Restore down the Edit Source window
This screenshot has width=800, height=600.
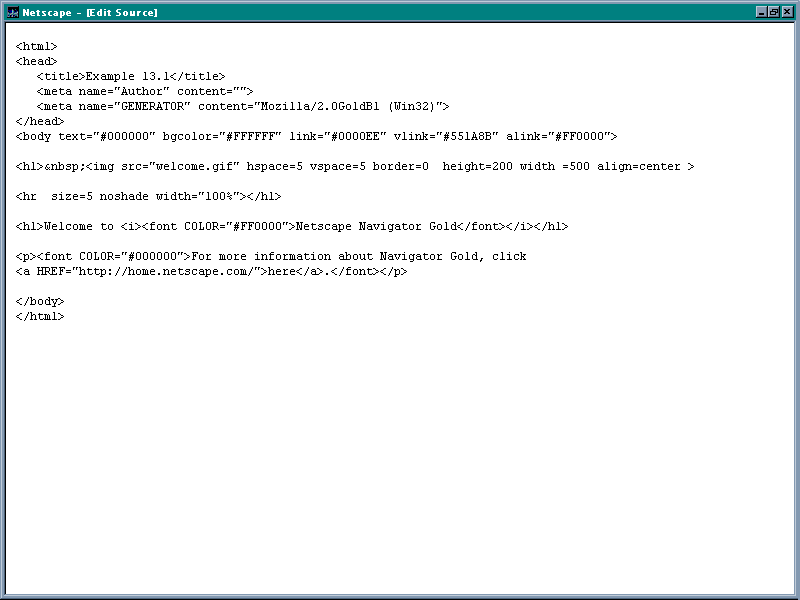[x=773, y=12]
